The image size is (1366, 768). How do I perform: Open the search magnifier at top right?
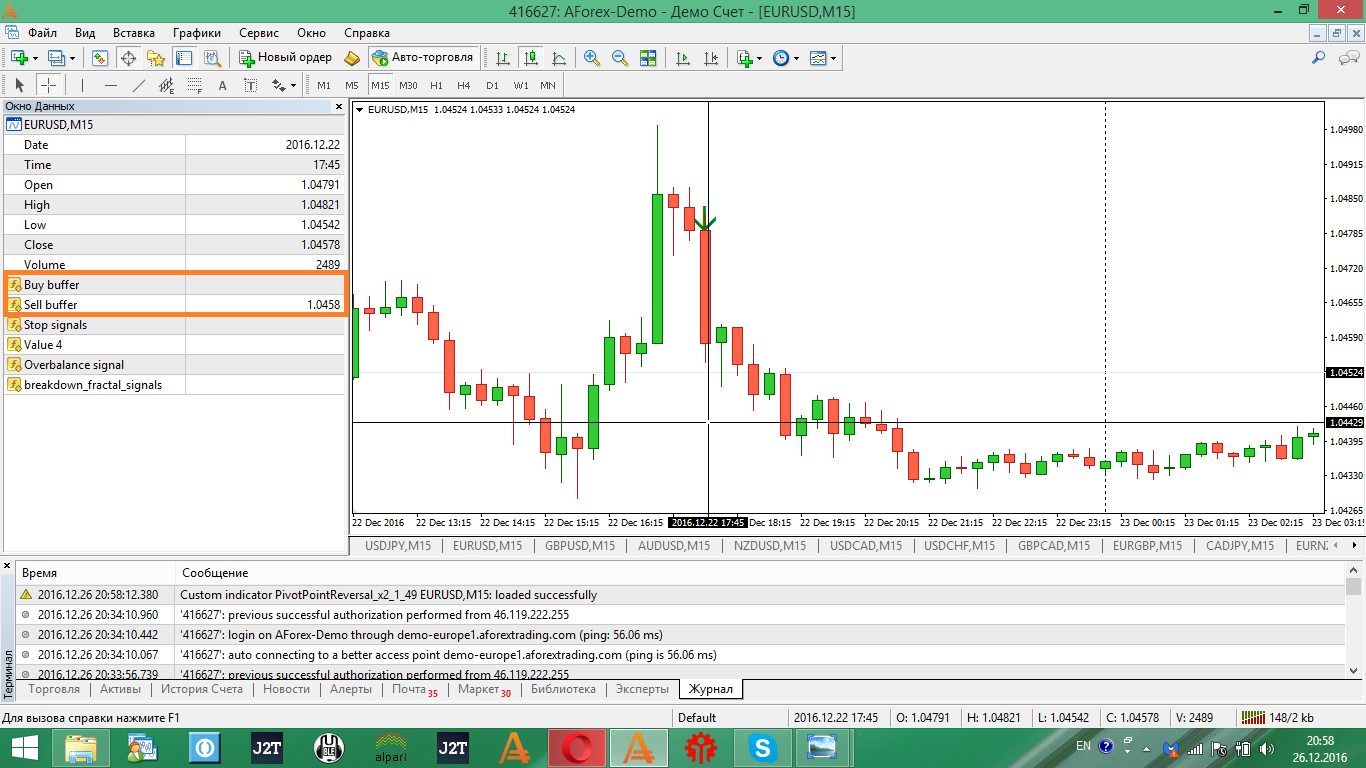1319,58
